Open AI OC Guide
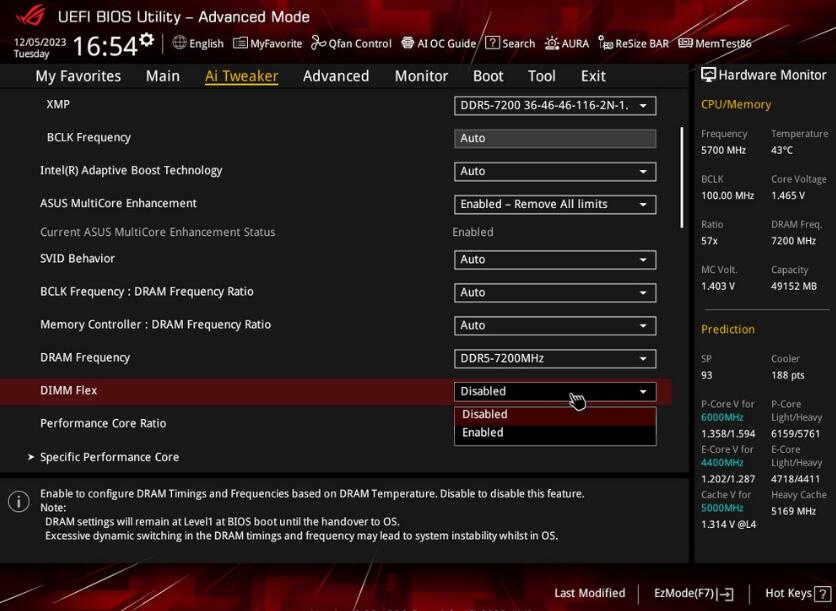The width and height of the screenshot is (836, 611). coord(438,43)
